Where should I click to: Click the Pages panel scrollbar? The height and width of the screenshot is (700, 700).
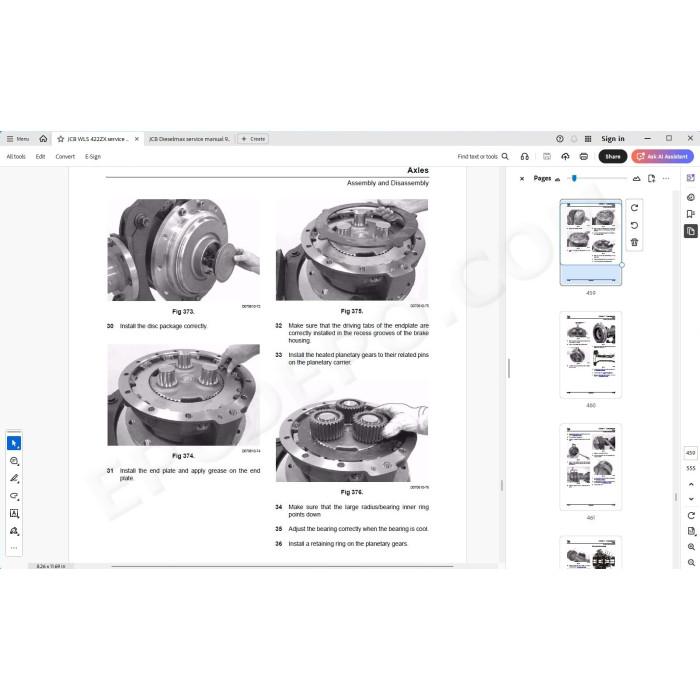676,496
